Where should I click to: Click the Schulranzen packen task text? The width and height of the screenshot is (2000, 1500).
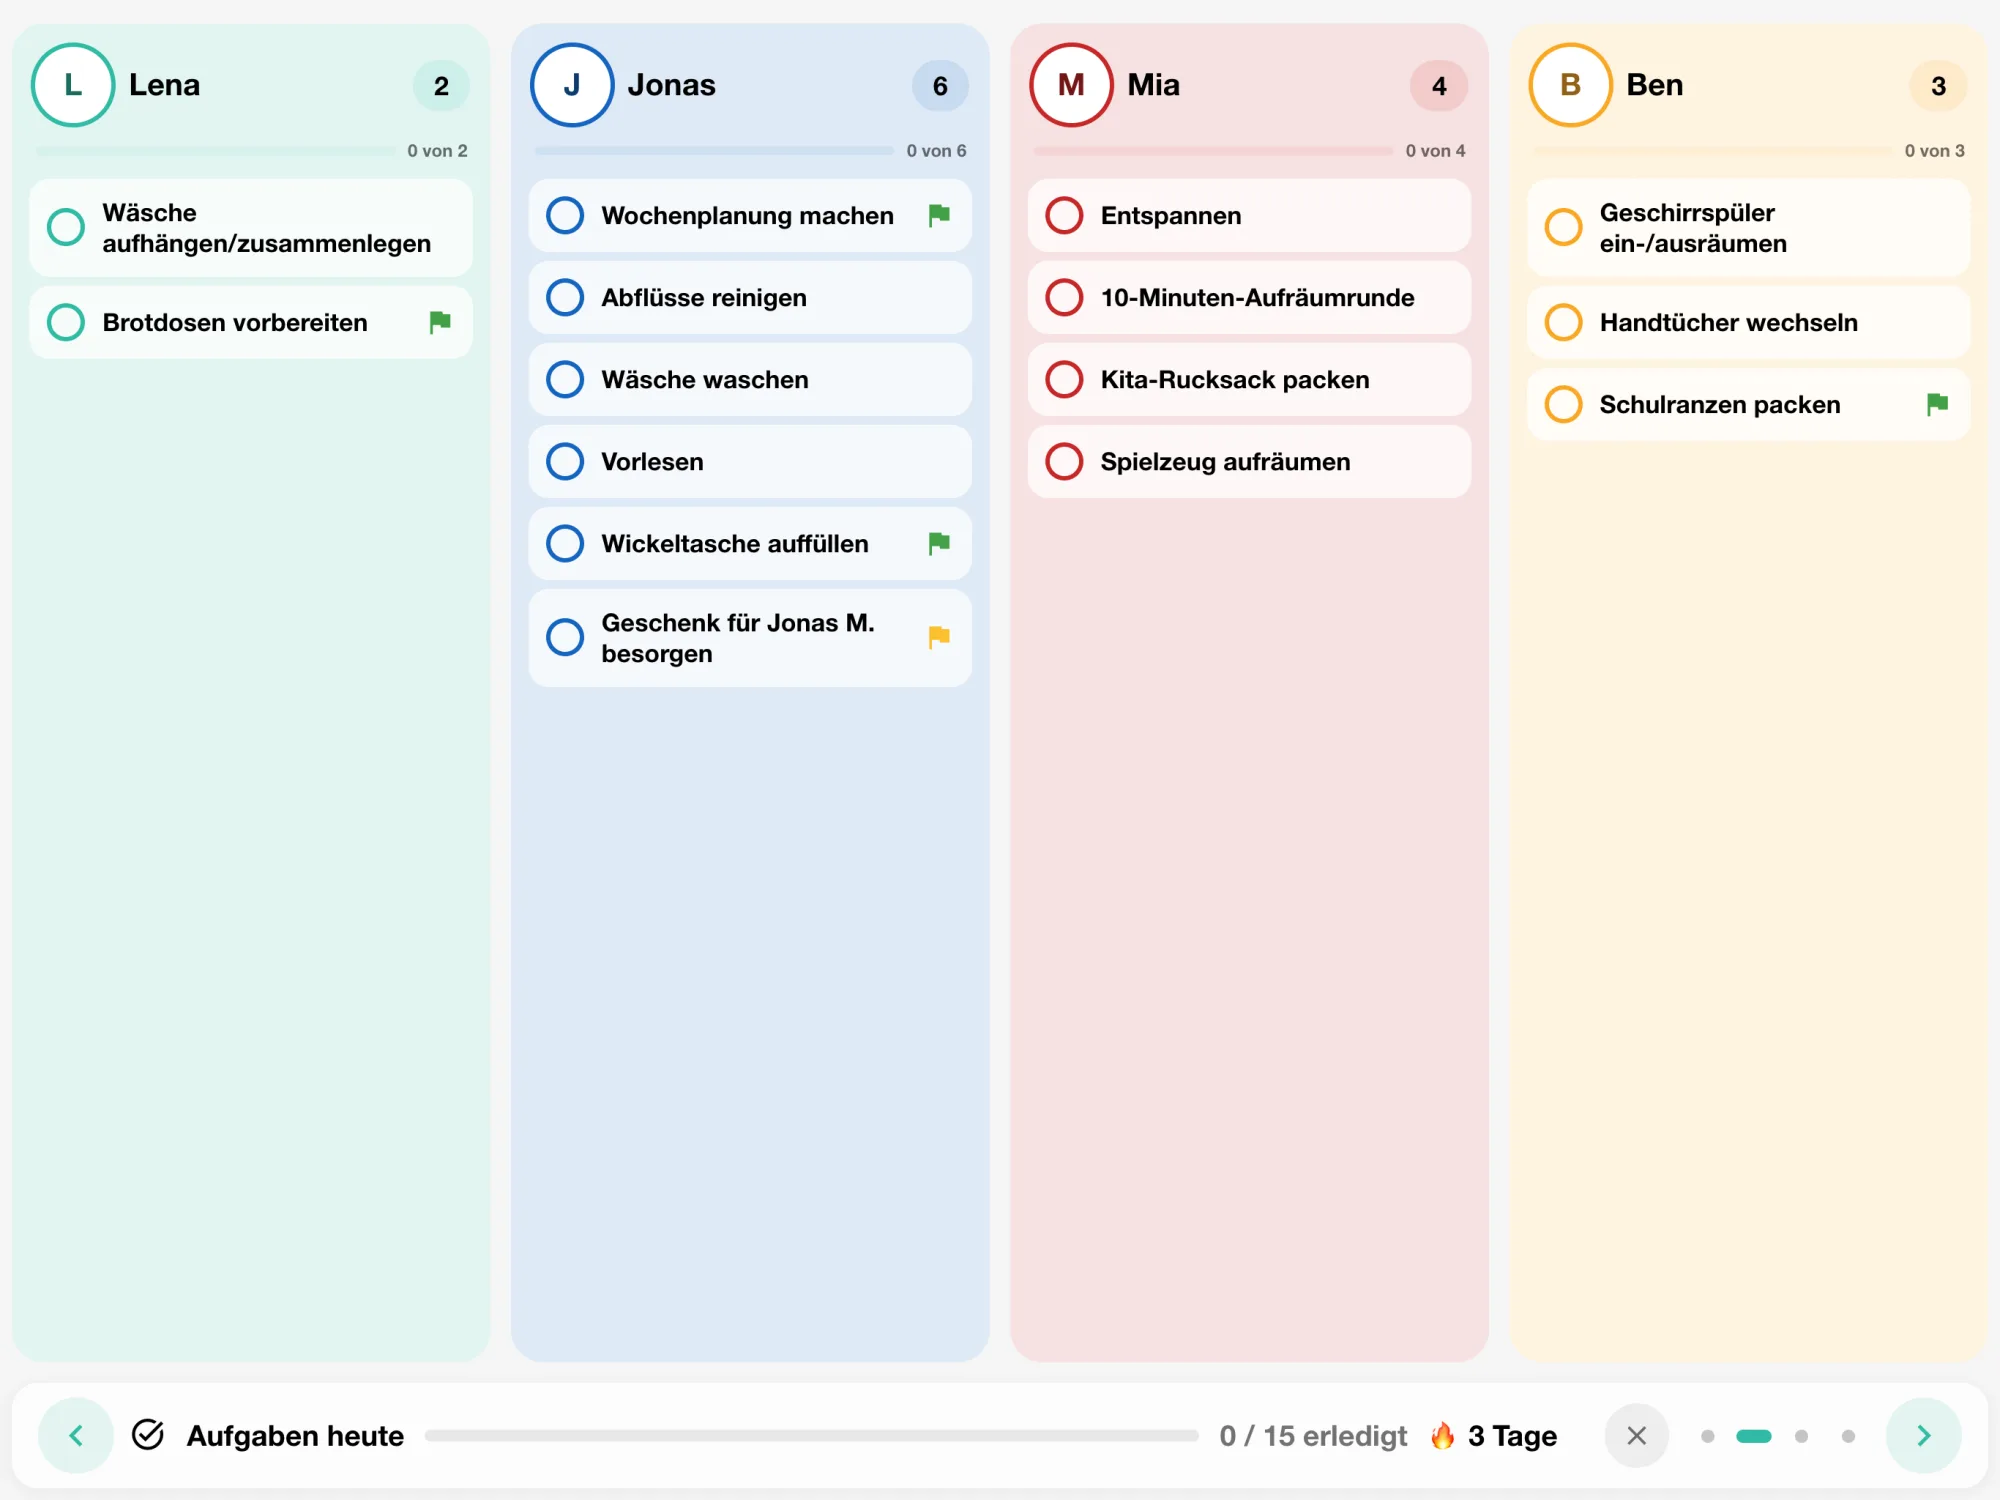click(x=1719, y=404)
